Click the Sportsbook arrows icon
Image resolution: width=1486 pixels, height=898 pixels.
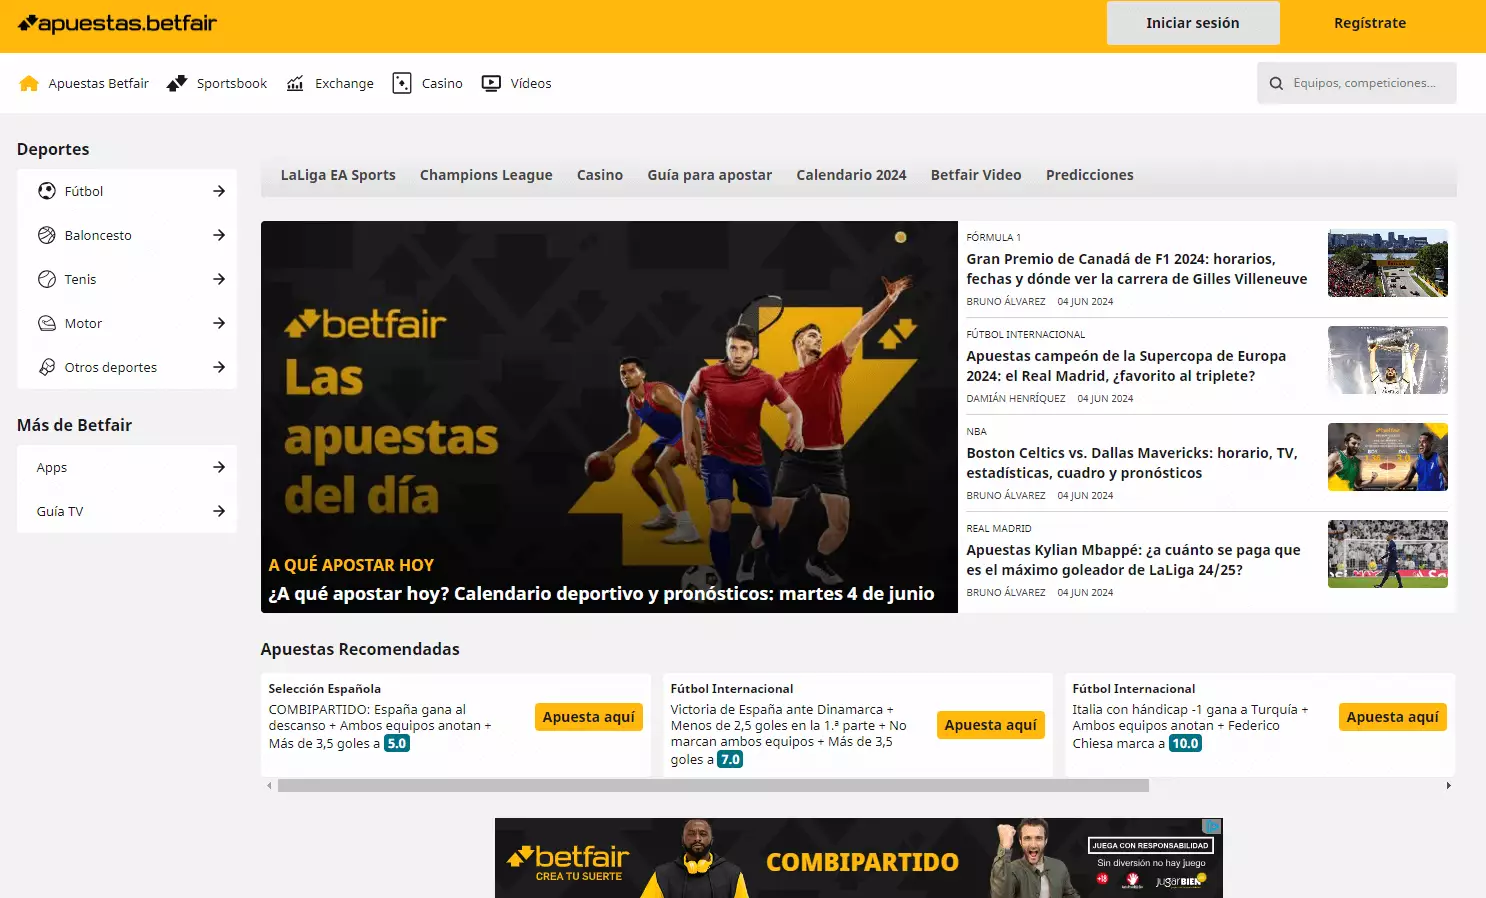pyautogui.click(x=177, y=83)
